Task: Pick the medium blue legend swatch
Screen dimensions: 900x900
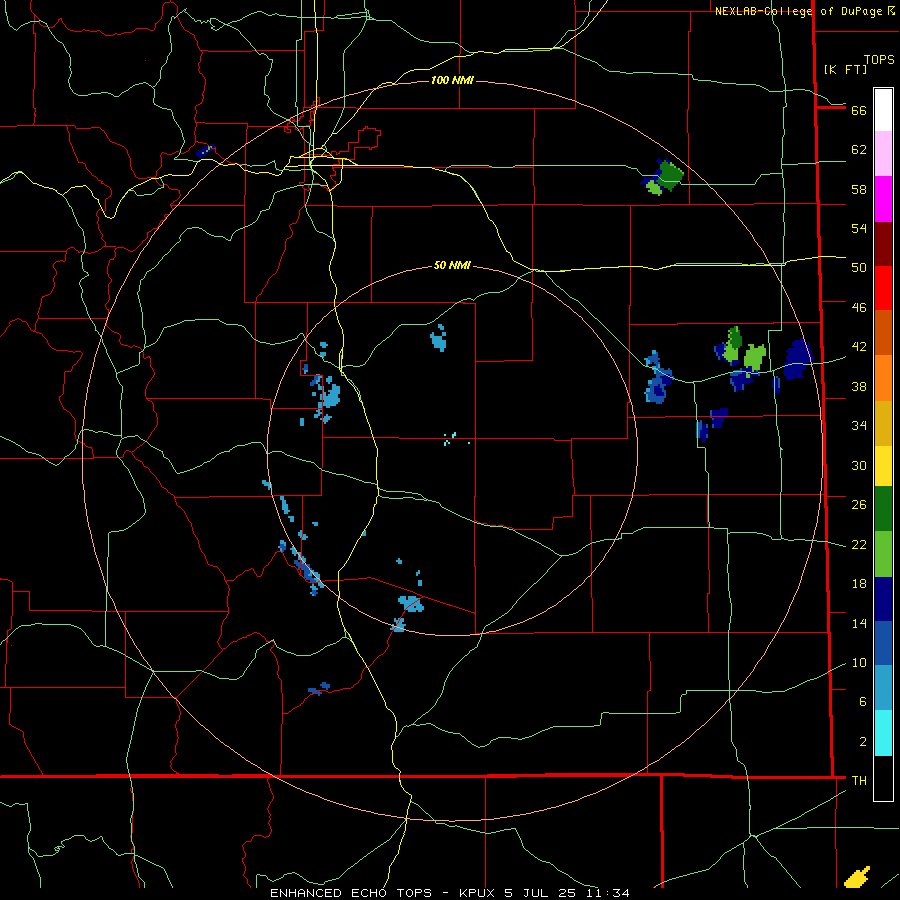Action: pos(883,643)
